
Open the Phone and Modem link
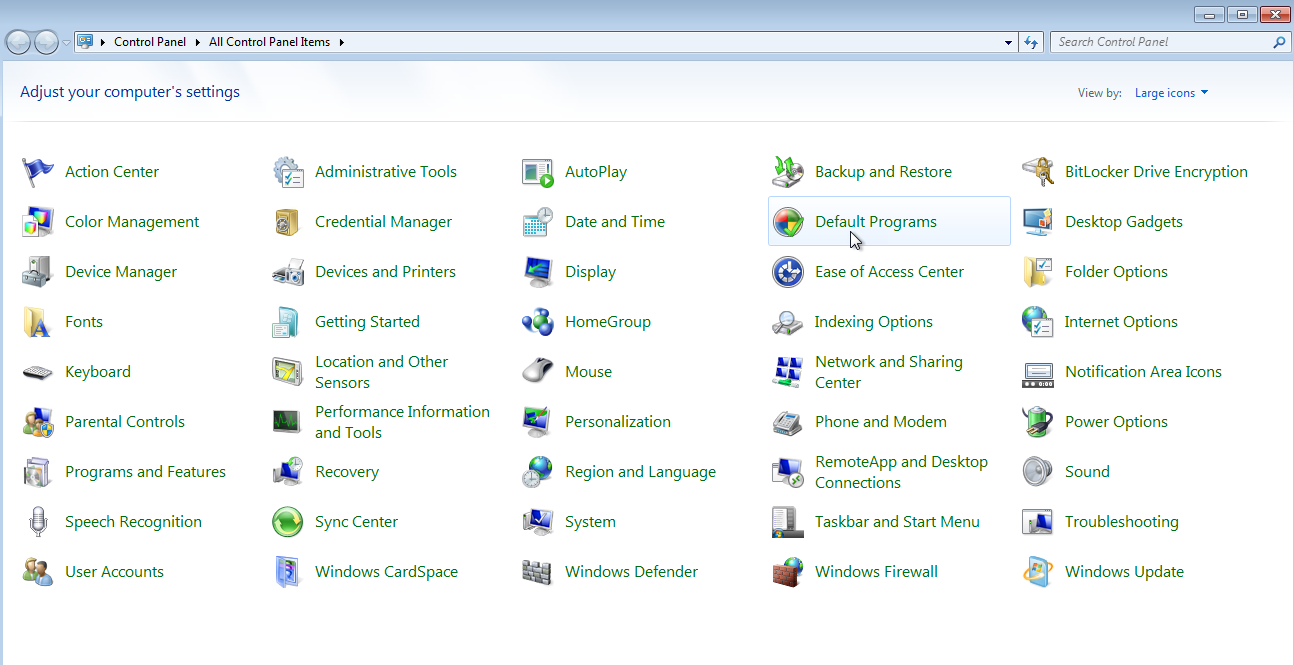pyautogui.click(x=881, y=422)
